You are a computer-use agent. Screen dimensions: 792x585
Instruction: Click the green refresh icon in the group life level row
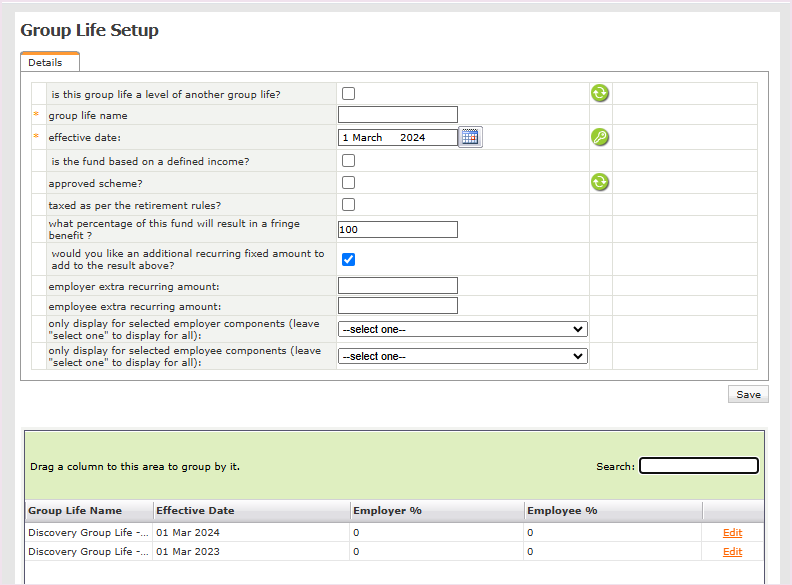pos(599,94)
